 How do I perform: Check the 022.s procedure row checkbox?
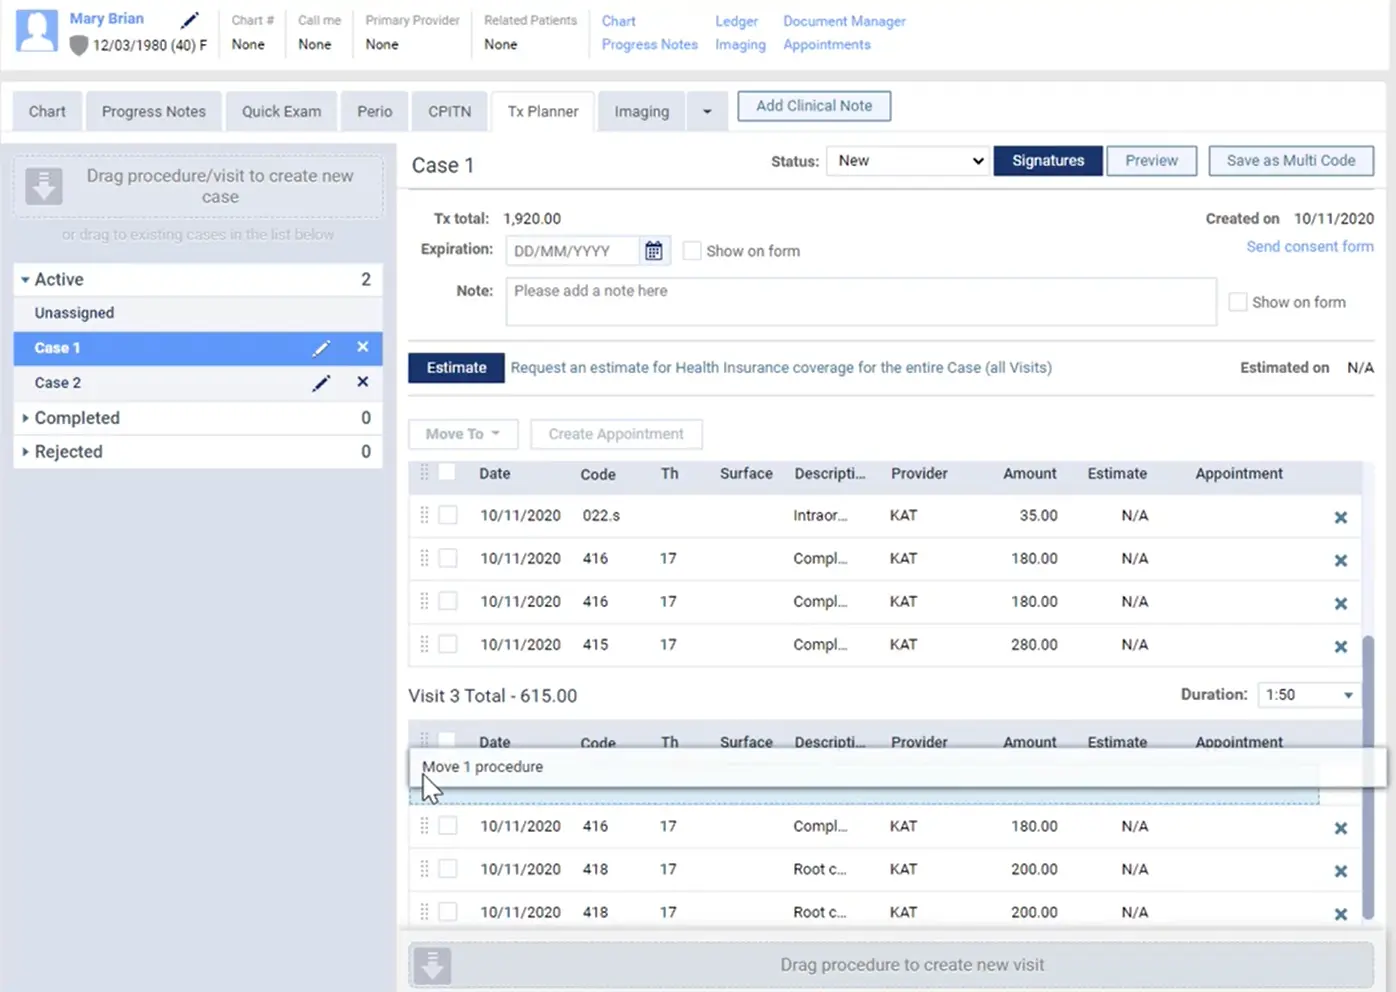448,515
